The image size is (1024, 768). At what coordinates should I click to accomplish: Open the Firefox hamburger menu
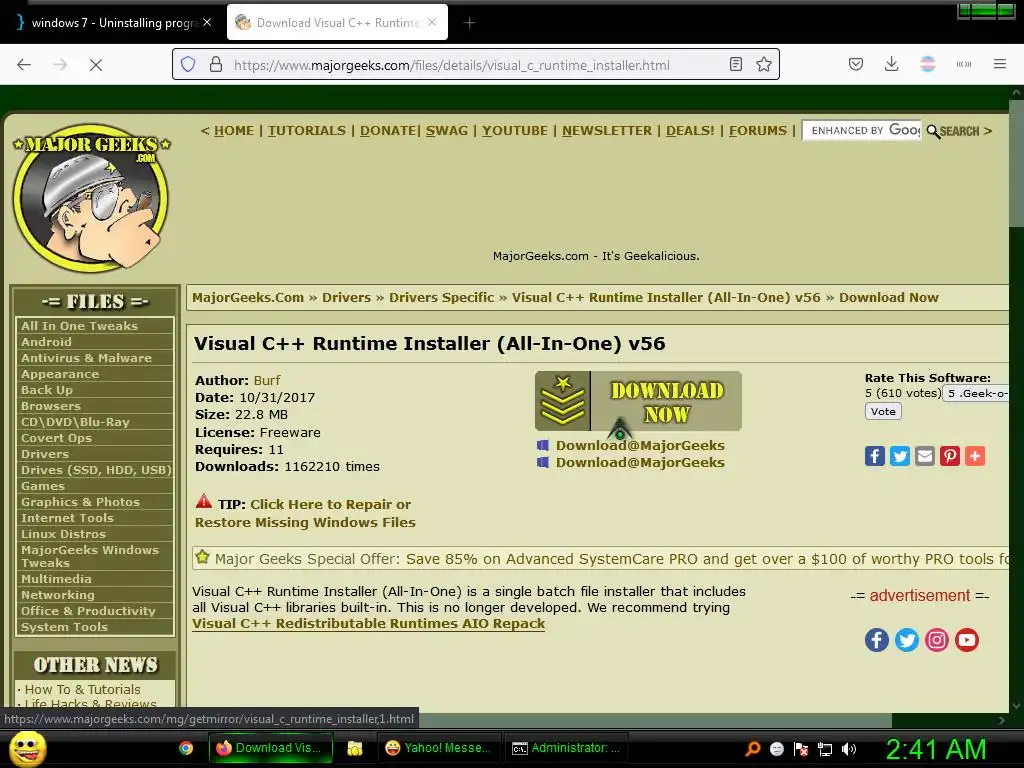(1000, 64)
